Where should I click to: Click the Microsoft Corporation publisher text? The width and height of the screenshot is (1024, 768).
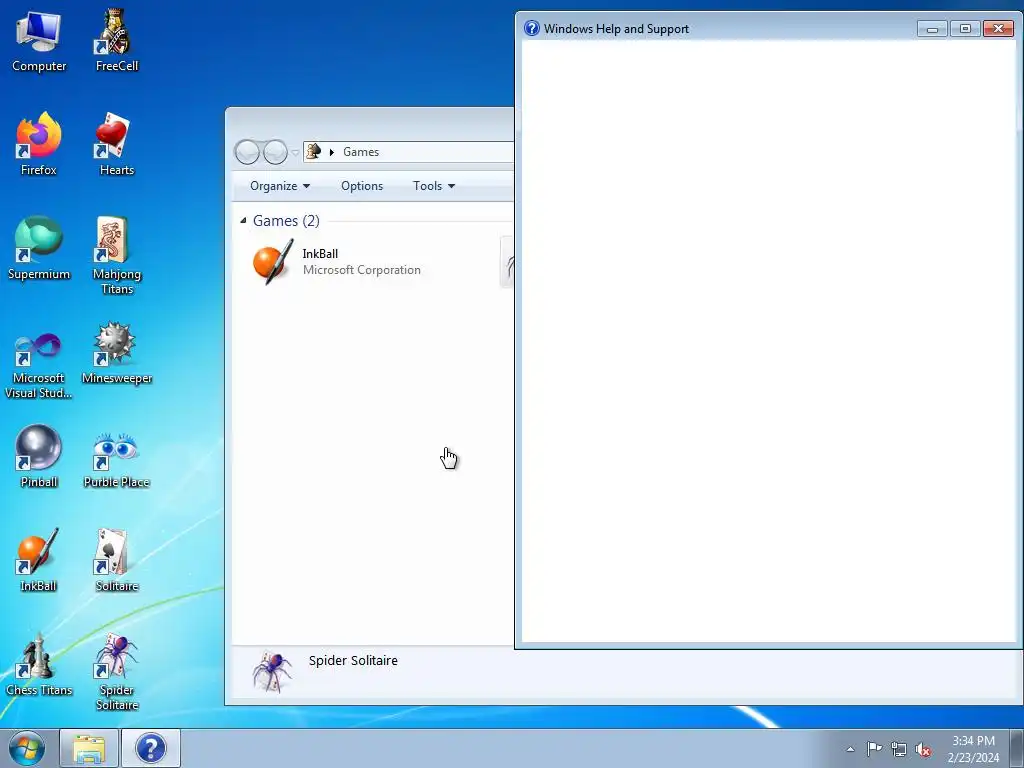(362, 270)
